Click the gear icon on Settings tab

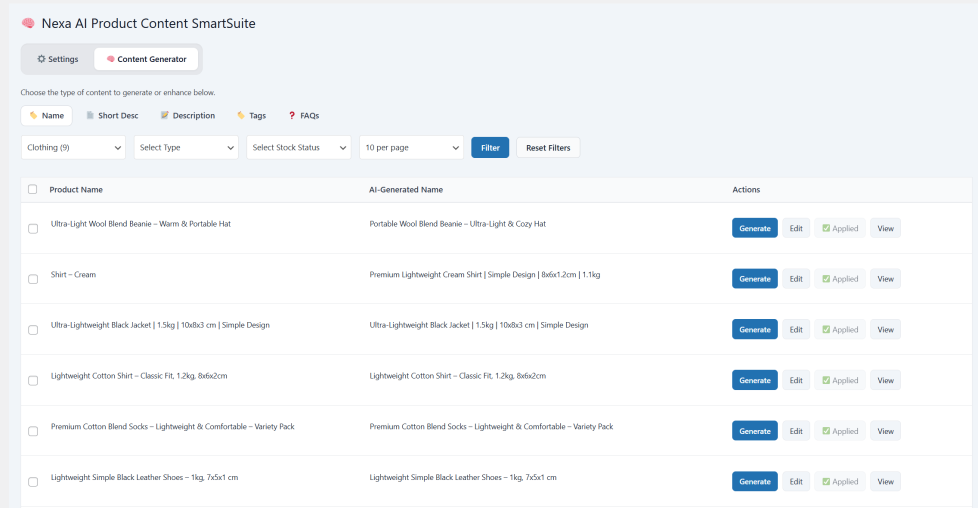point(41,59)
